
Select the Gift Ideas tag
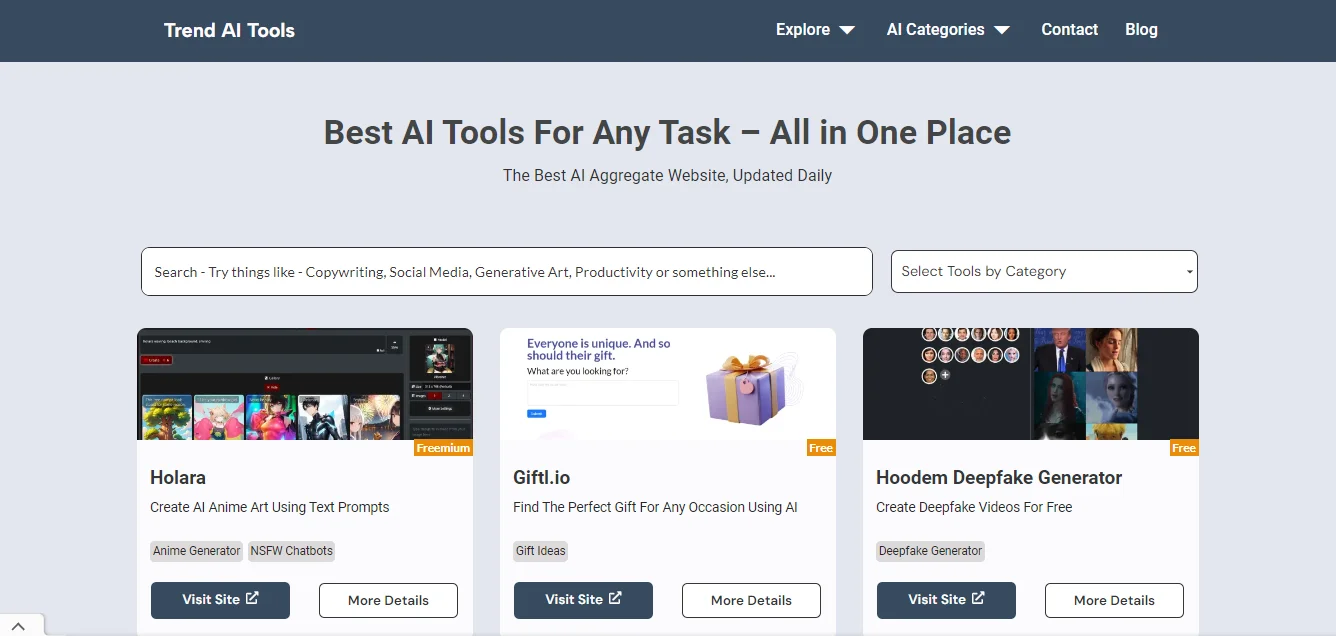coord(540,551)
